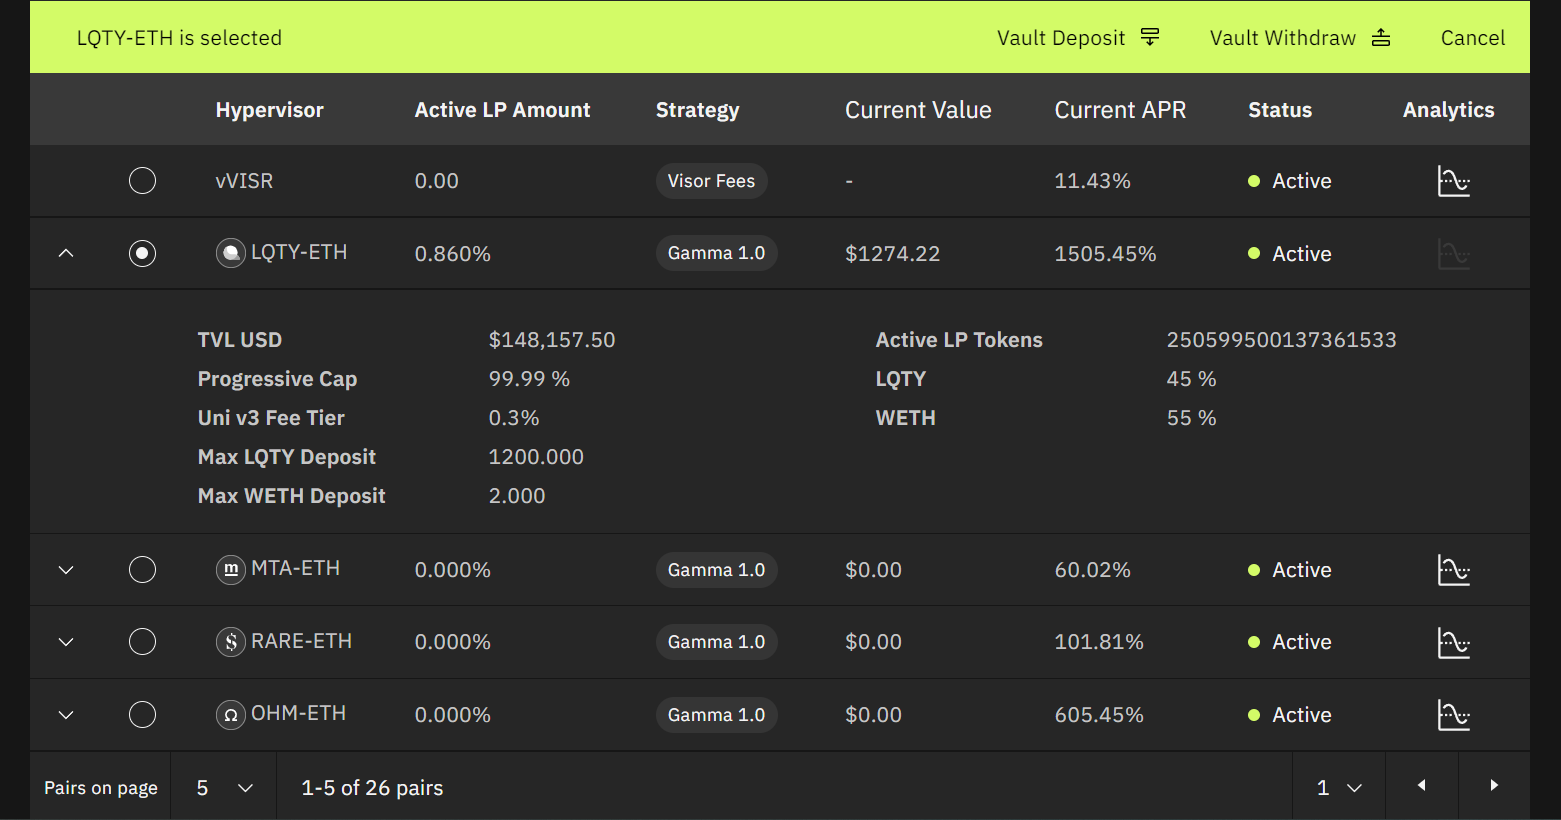1561x820 pixels.
Task: Cancel the LQTY-ETH selection
Action: click(x=1472, y=38)
